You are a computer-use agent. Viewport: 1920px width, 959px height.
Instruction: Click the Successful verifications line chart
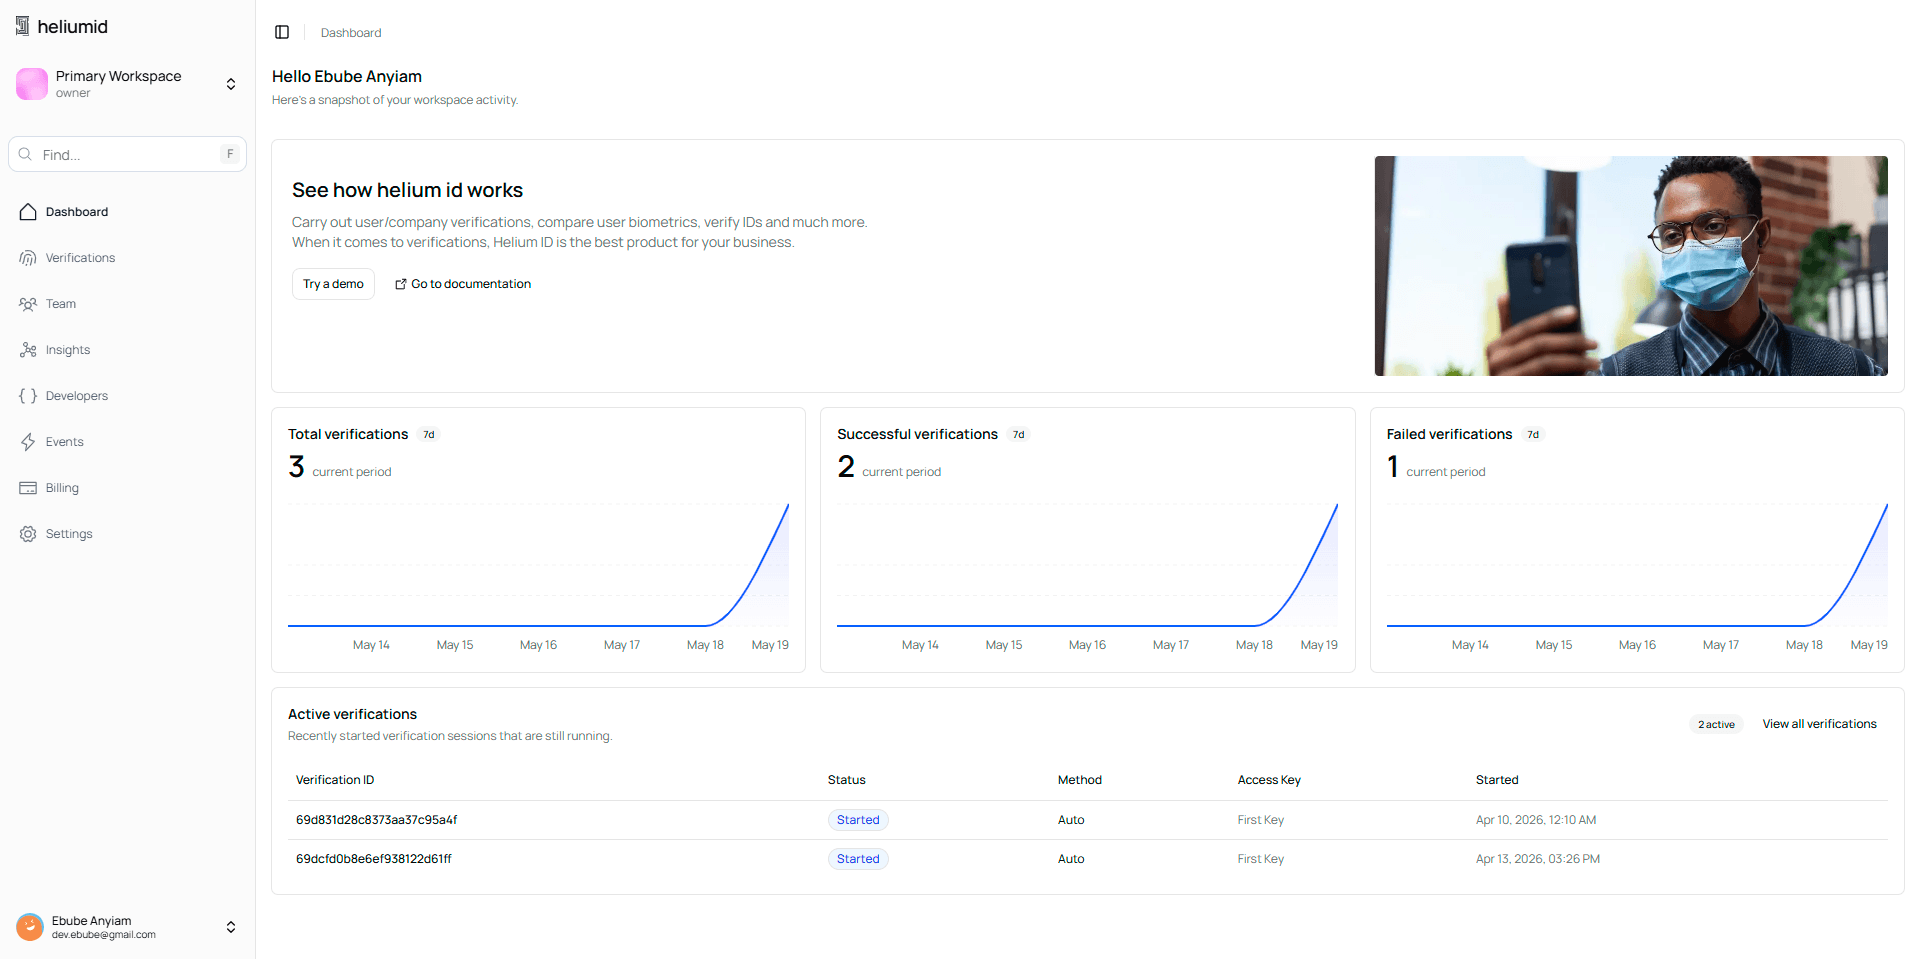[1087, 565]
